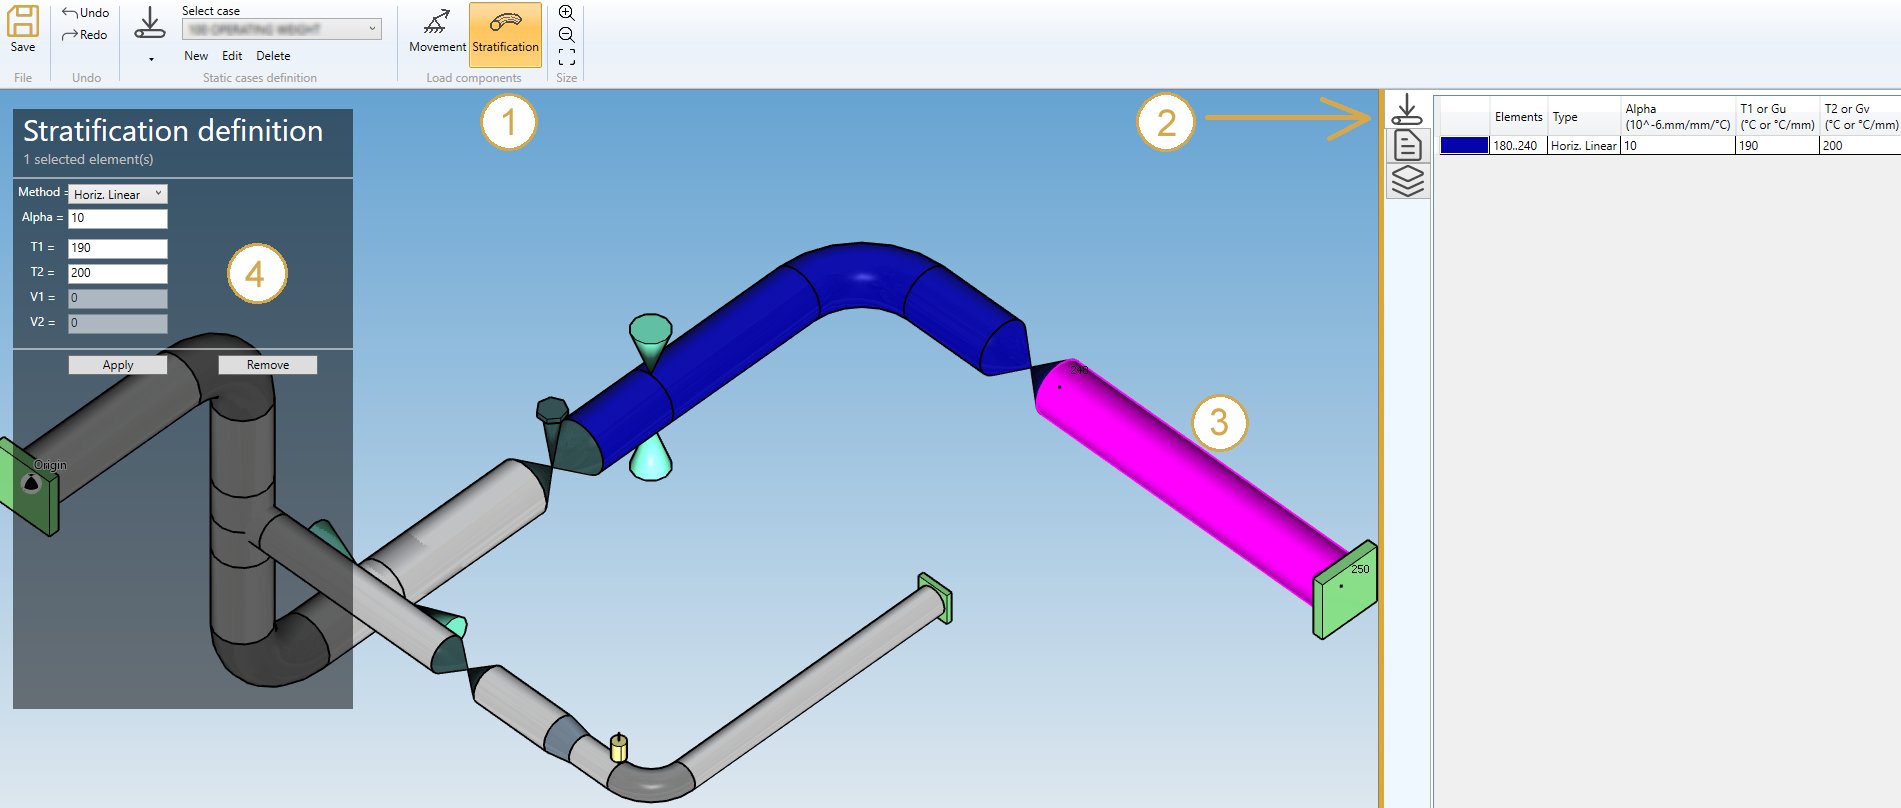Zoom out with the magnifier minus icon

tap(566, 35)
